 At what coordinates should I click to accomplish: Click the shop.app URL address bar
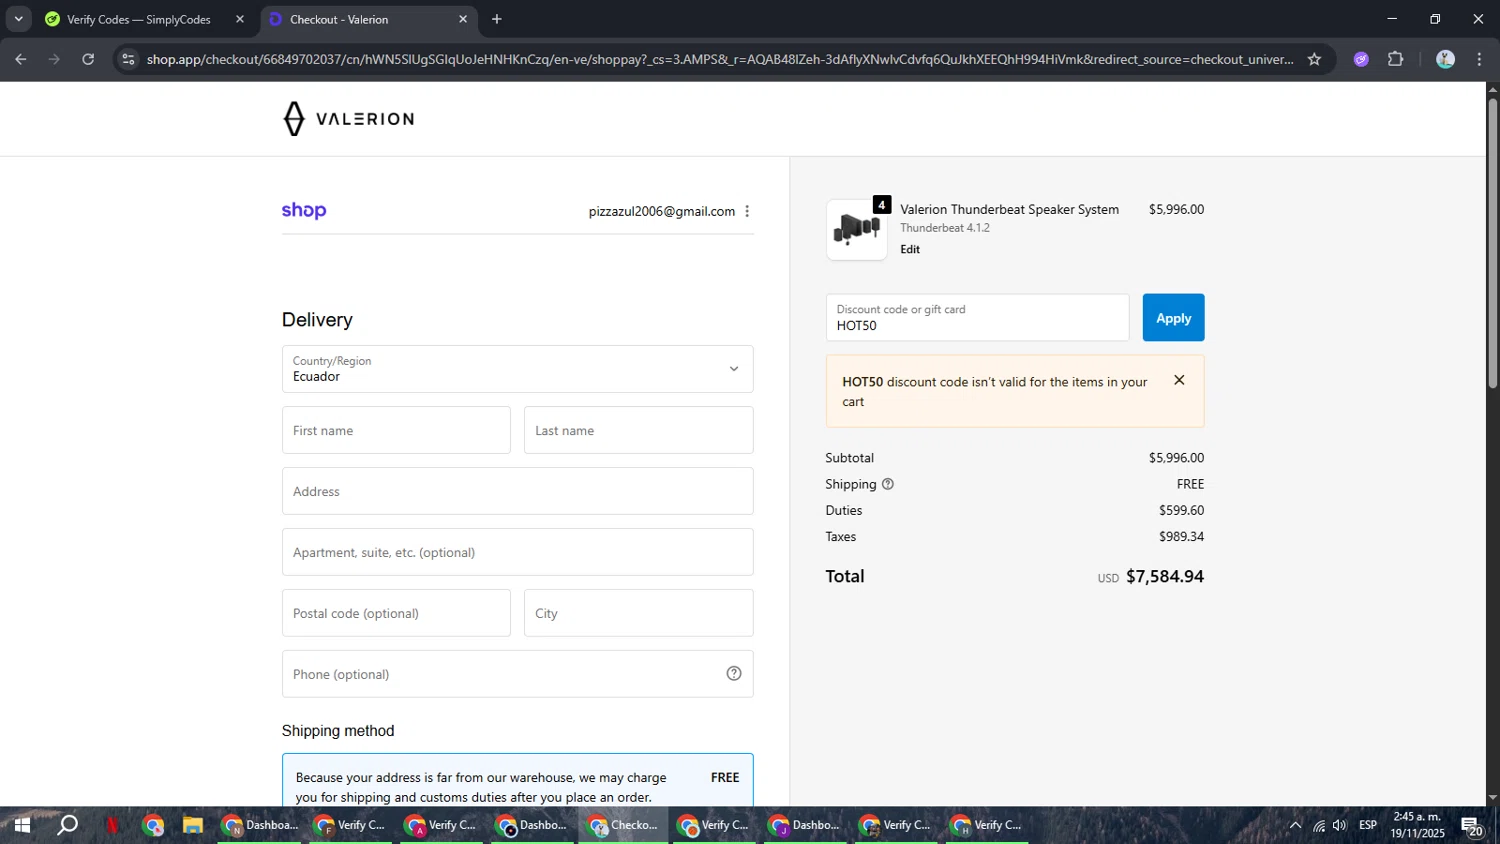click(720, 59)
